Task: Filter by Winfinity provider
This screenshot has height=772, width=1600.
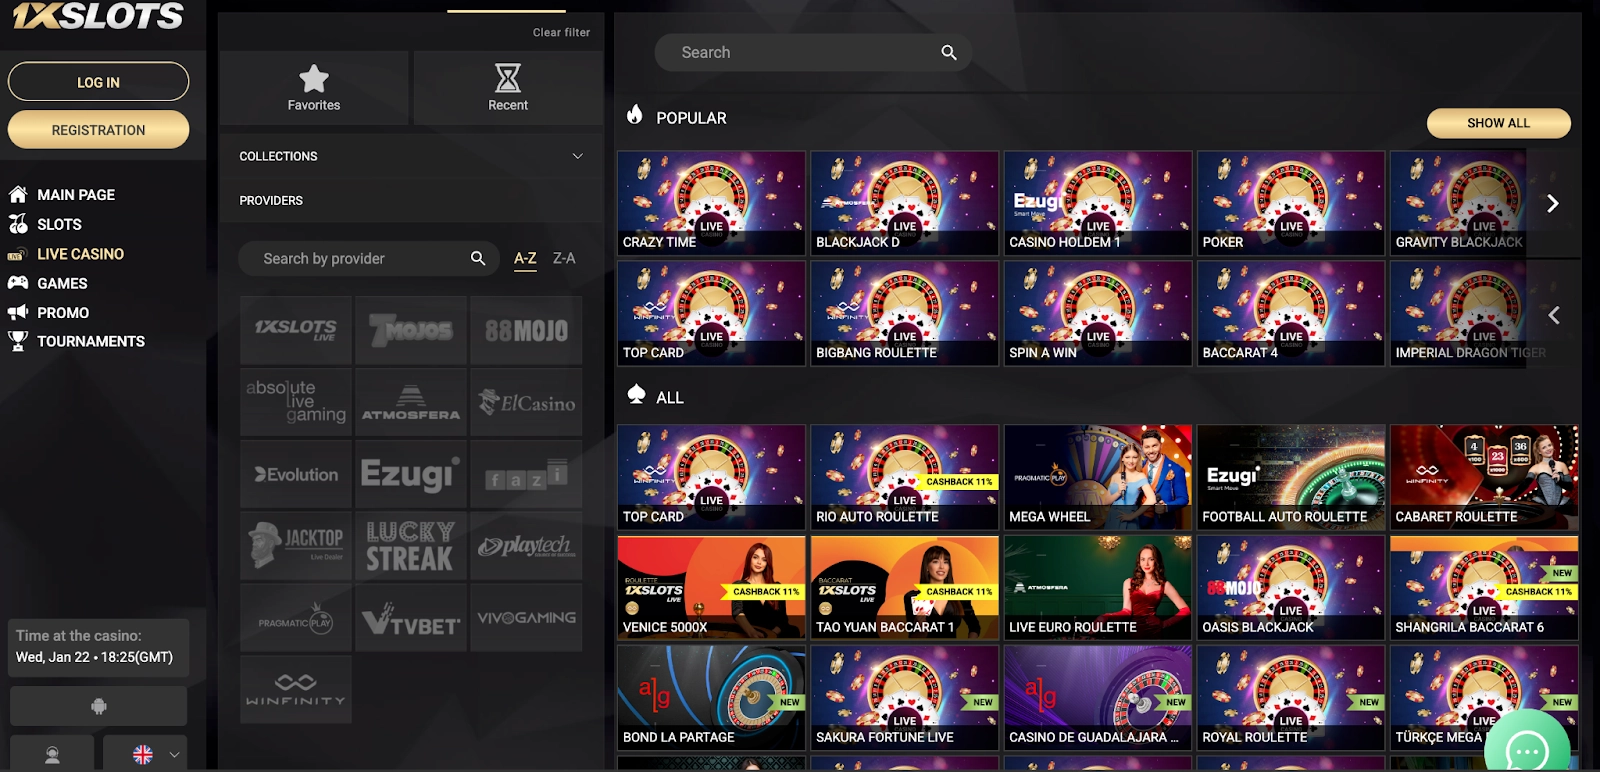Action: (296, 690)
